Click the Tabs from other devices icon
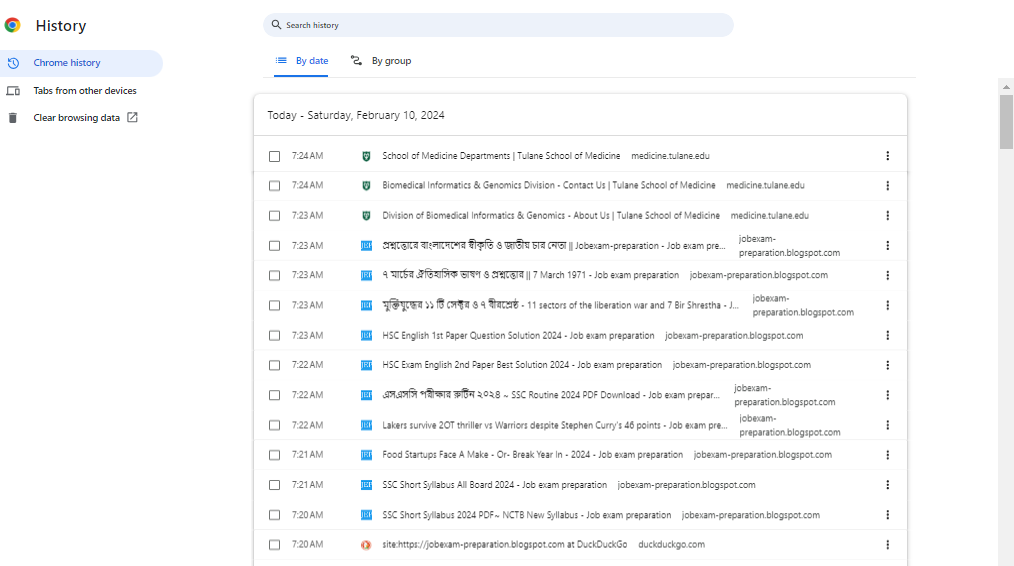Screen dimensions: 1014x566 pyautogui.click(x=13, y=91)
